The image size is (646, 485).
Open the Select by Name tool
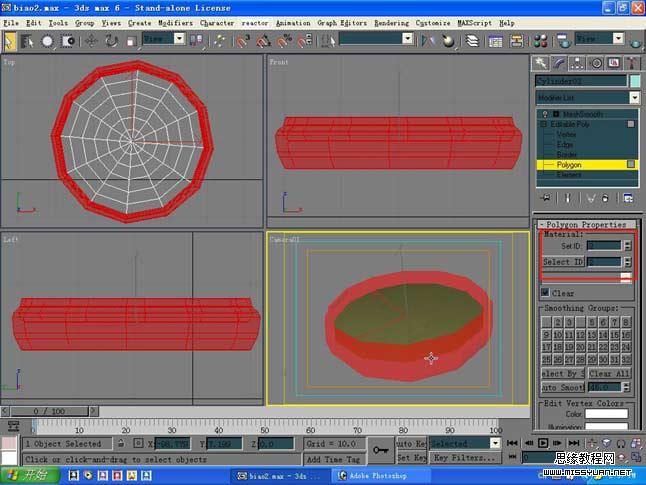pos(27,41)
